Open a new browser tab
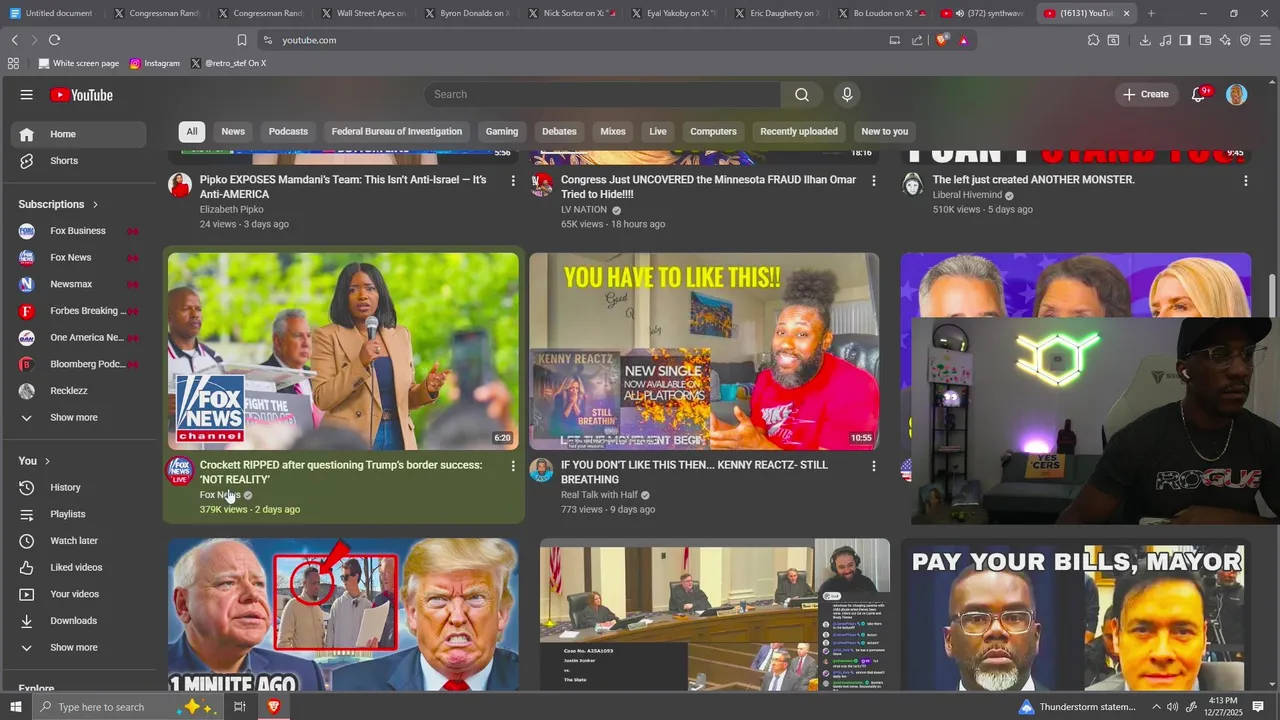 (x=1151, y=13)
